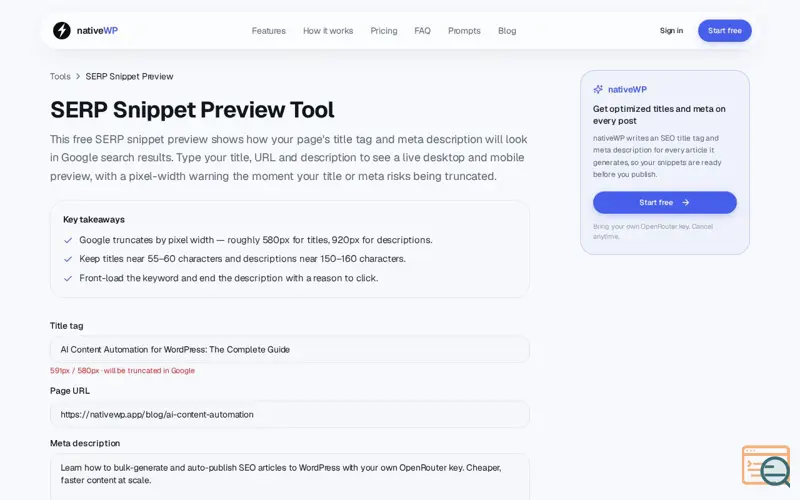Click the Page URL label
The image size is (800, 500).
[x=70, y=391]
